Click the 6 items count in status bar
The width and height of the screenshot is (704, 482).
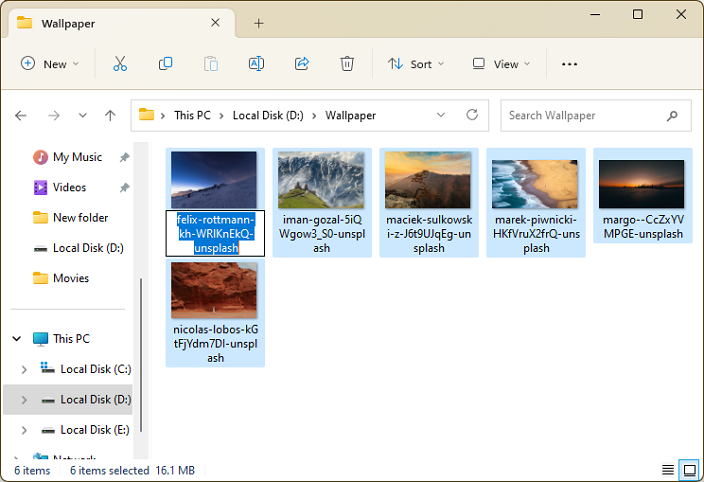pos(32,470)
